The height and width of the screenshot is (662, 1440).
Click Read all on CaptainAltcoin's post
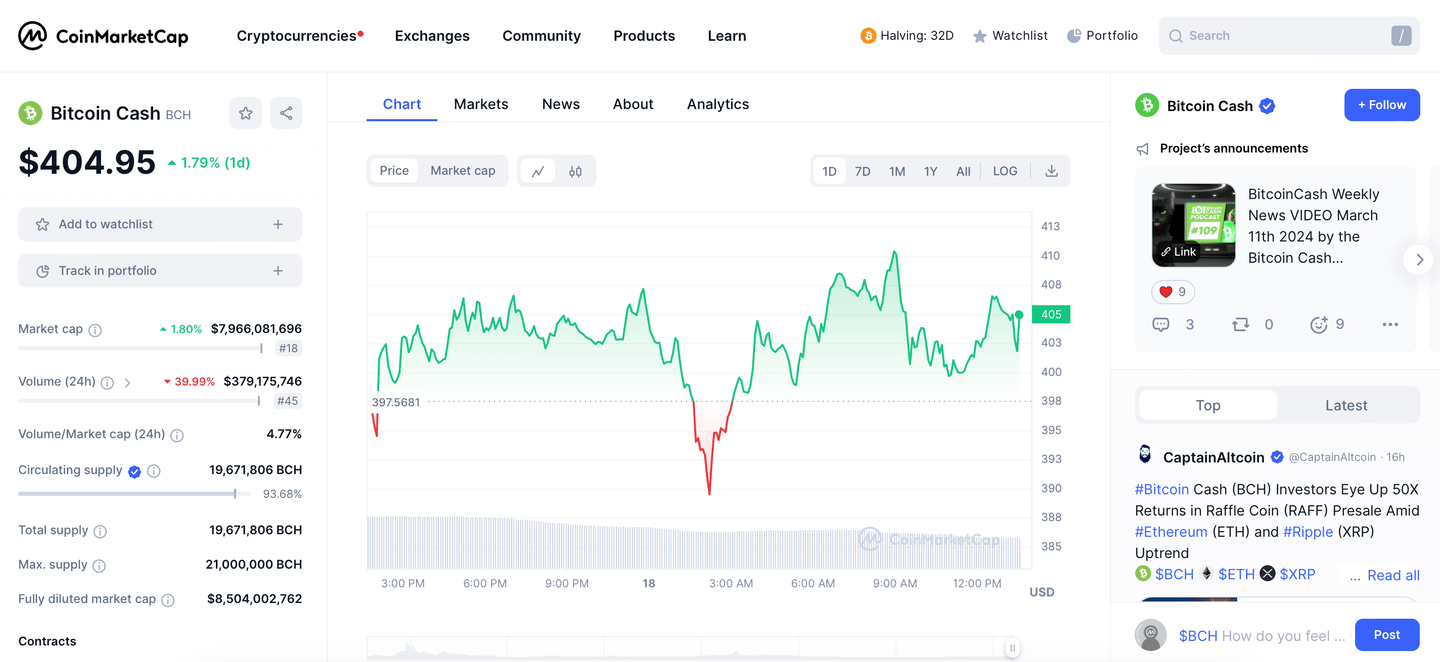point(1393,575)
